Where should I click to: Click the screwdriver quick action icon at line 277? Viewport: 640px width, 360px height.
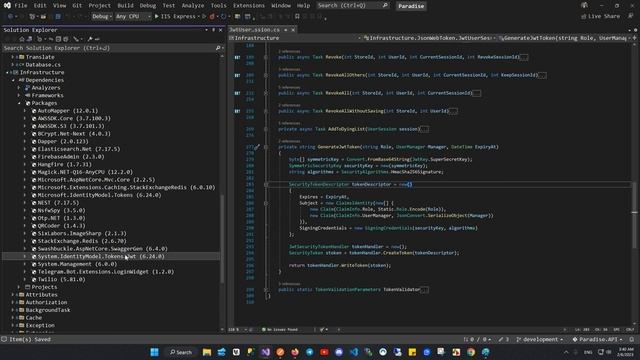257,147
